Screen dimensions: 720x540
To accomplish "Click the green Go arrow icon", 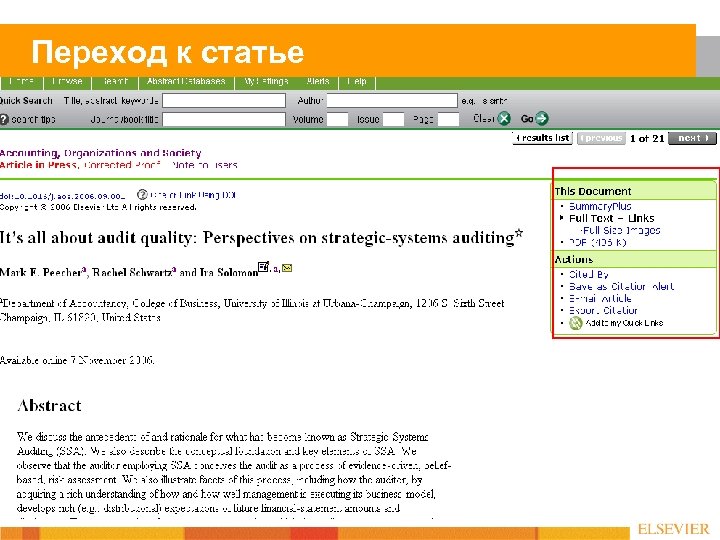I will tap(542, 118).
